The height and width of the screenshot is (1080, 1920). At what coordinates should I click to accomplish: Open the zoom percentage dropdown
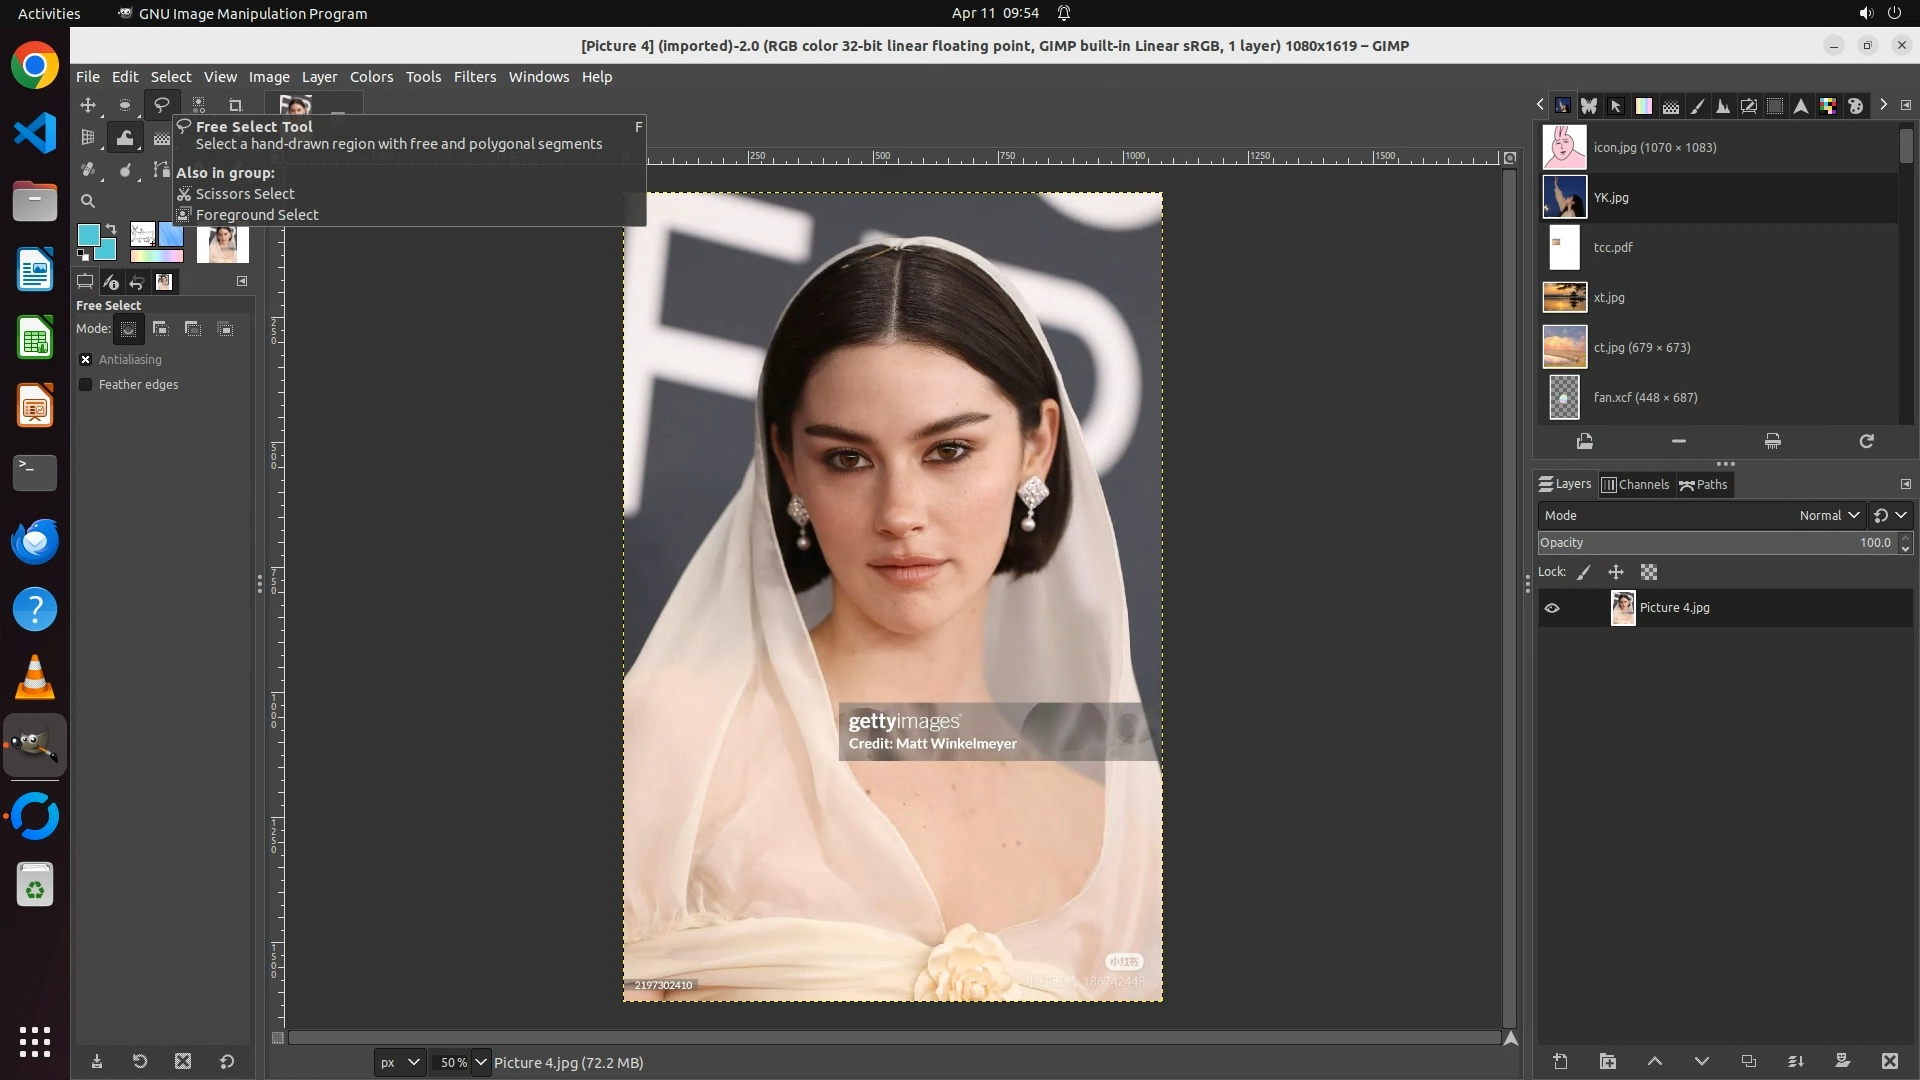tap(481, 1062)
